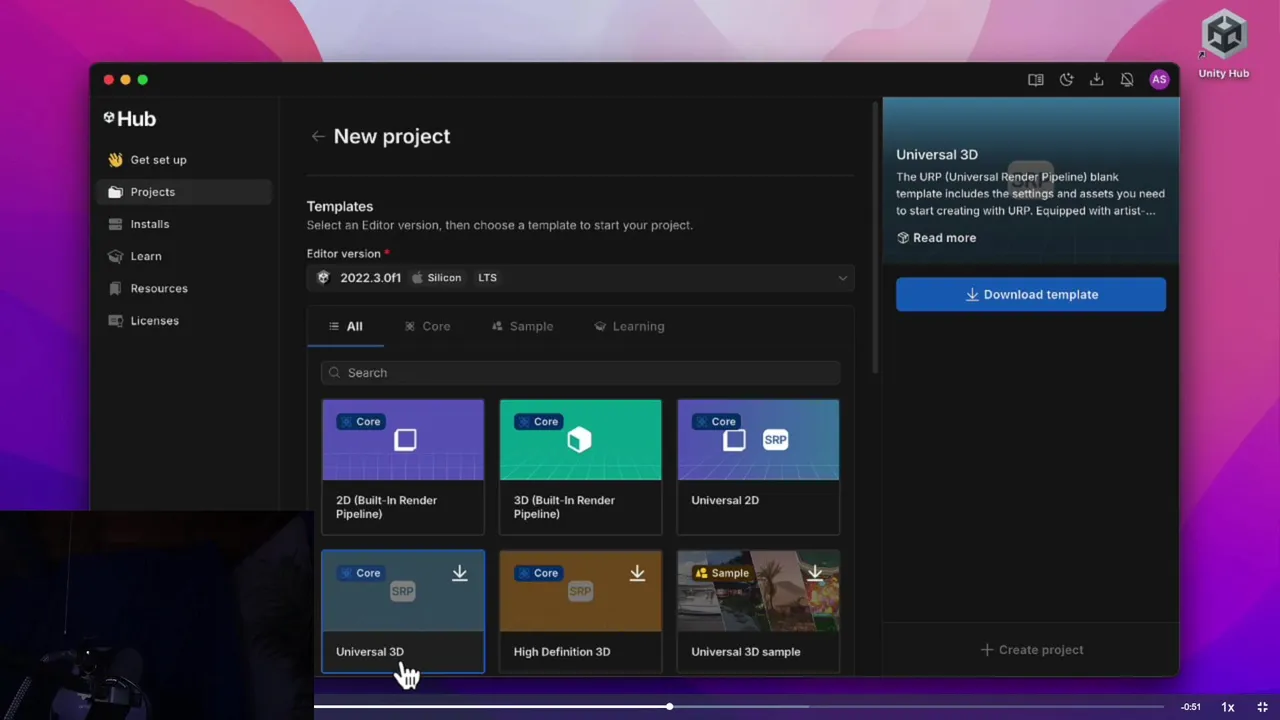
Task: Expand the Editor version dropdown
Action: [x=580, y=278]
